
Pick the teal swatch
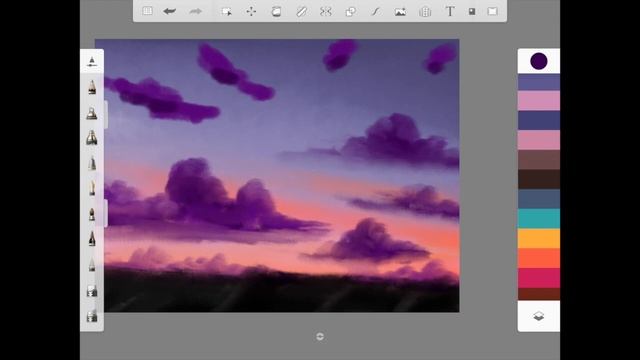539,218
